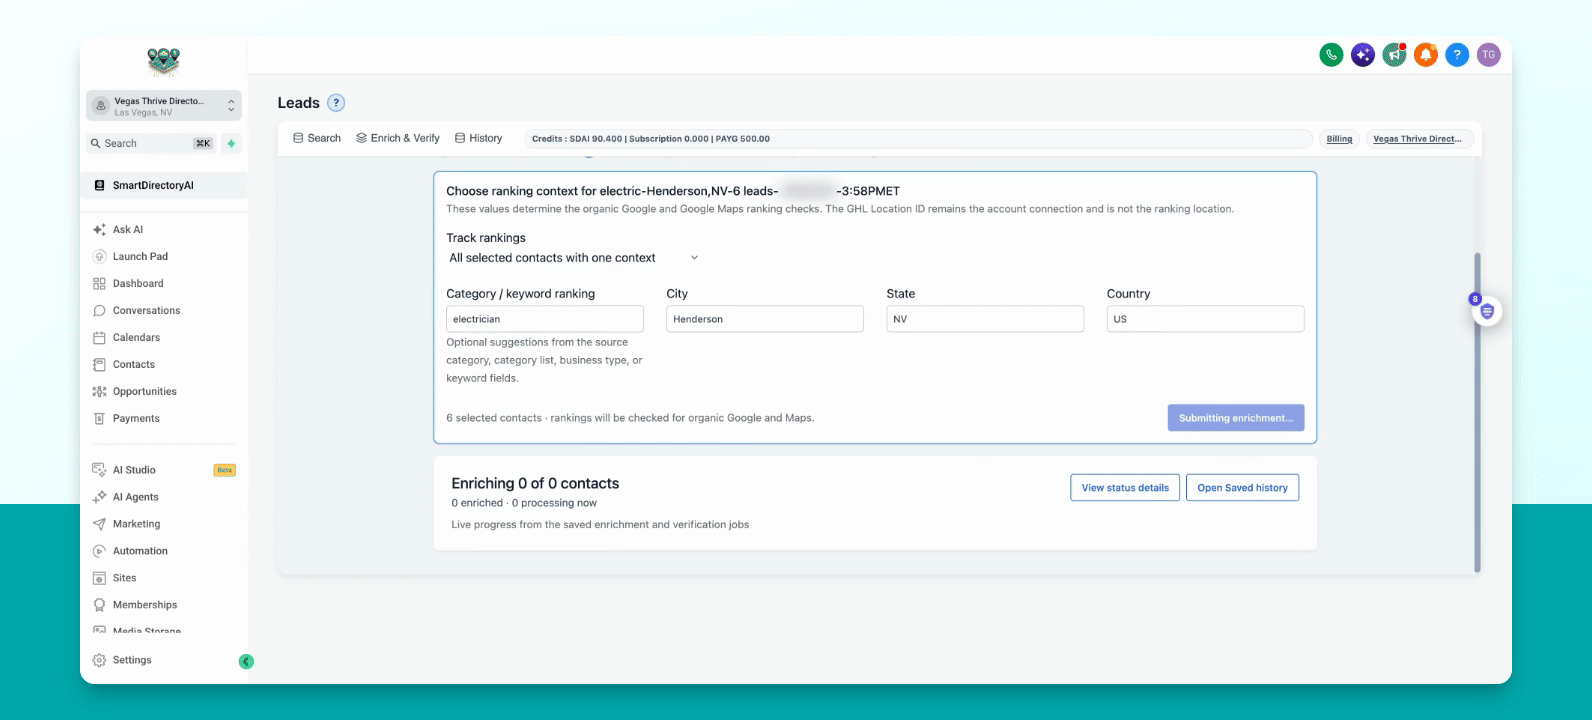Click the Open Saved history button
The height and width of the screenshot is (720, 1592).
[x=1242, y=488]
